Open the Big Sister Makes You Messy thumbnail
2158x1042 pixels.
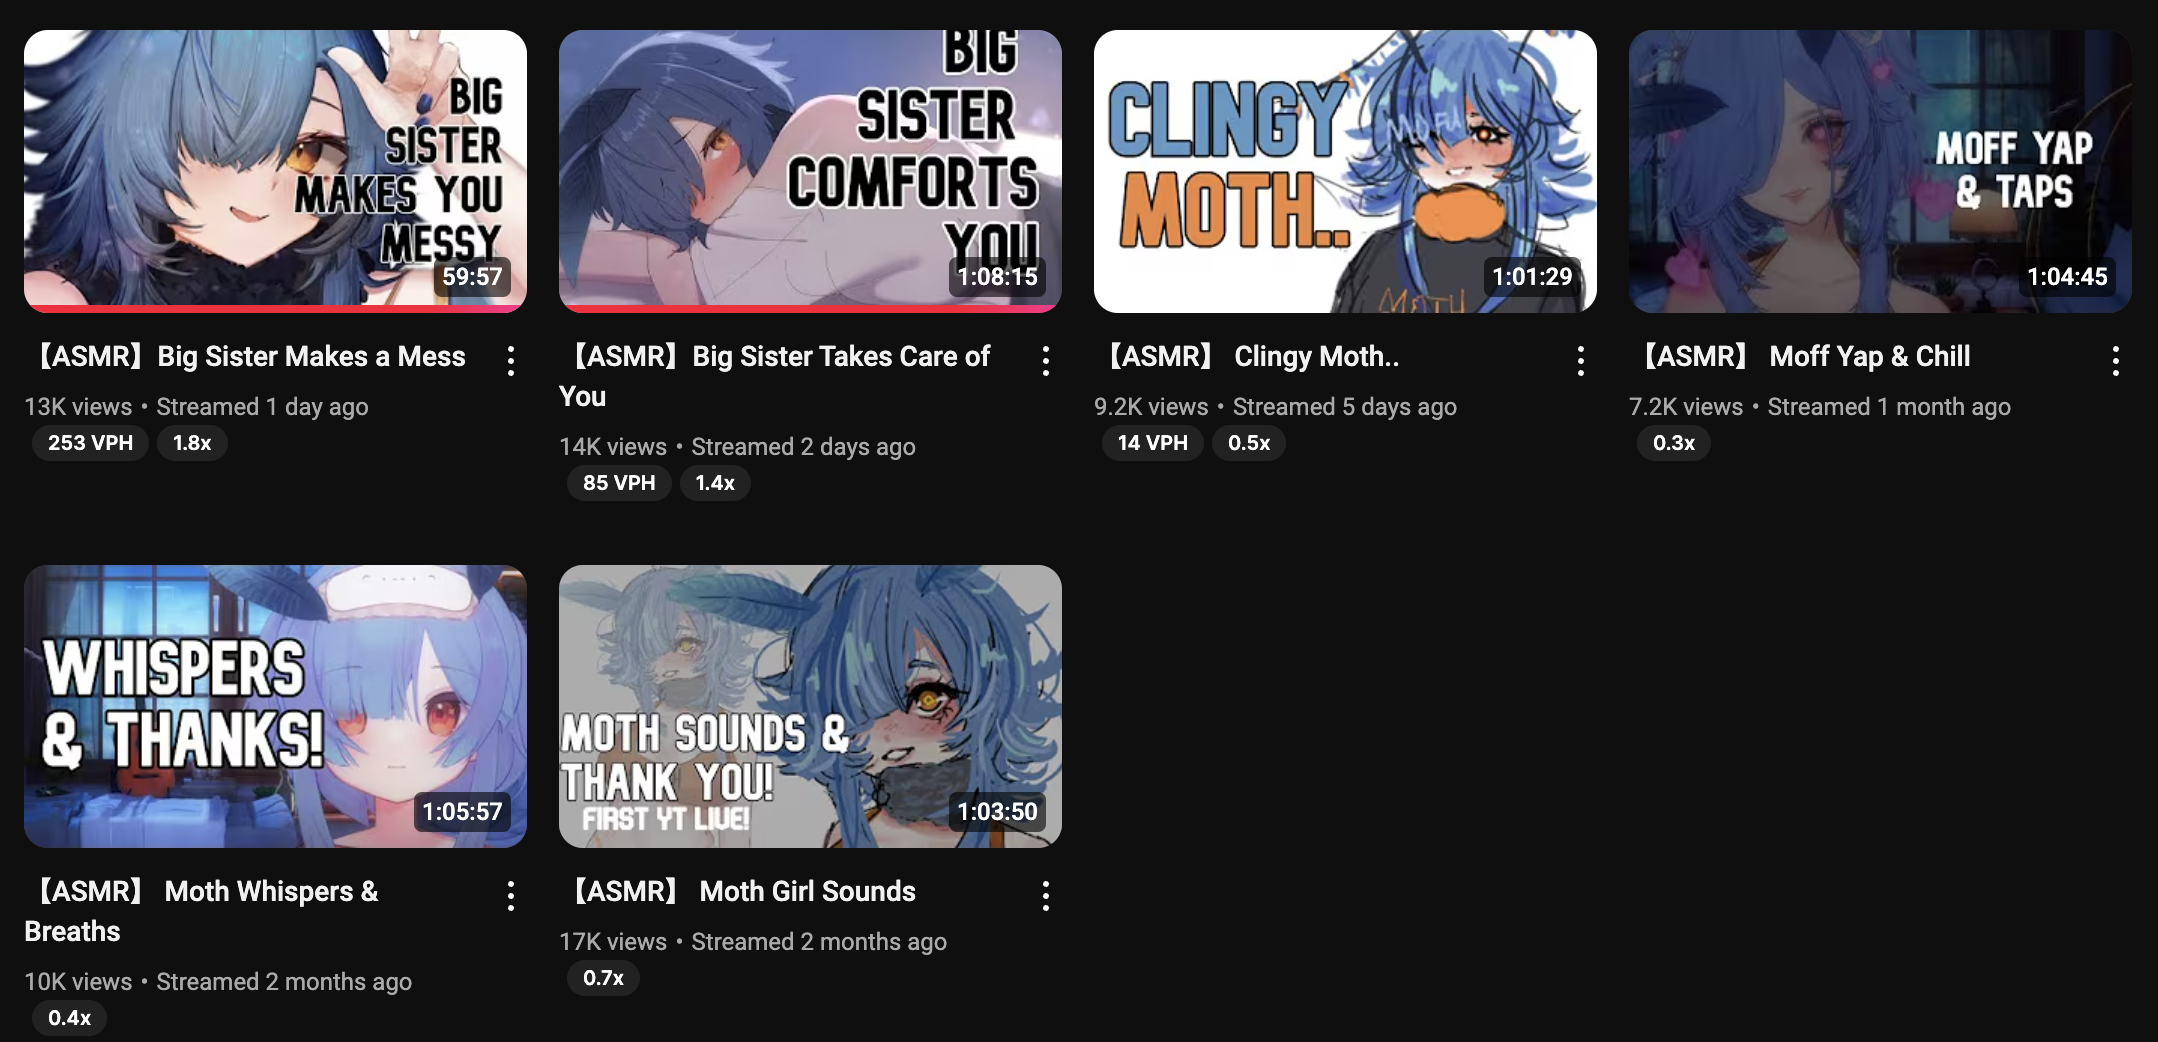click(x=275, y=171)
